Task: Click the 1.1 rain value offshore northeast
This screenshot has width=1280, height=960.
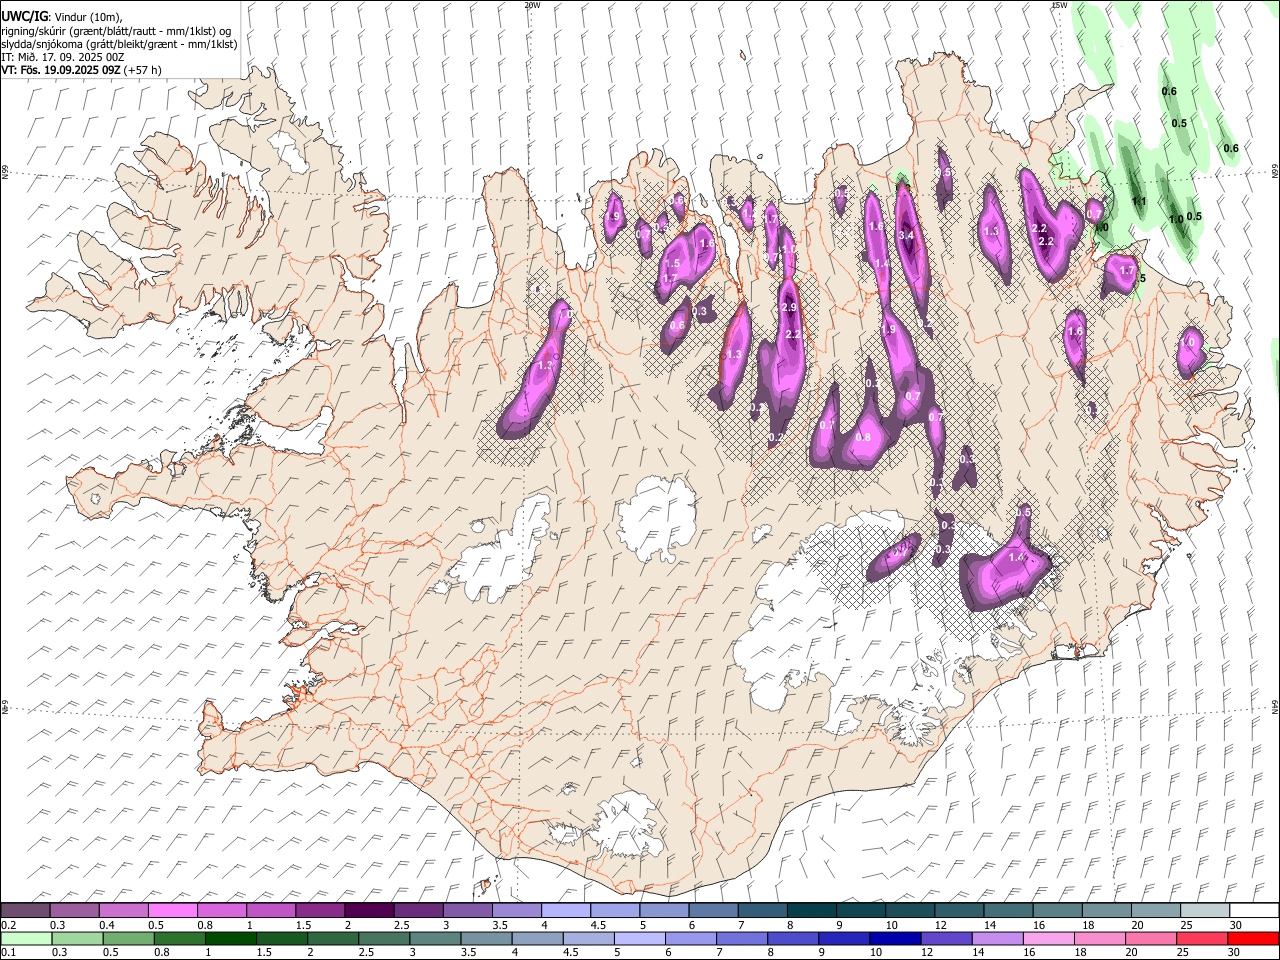Action: [x=1138, y=201]
